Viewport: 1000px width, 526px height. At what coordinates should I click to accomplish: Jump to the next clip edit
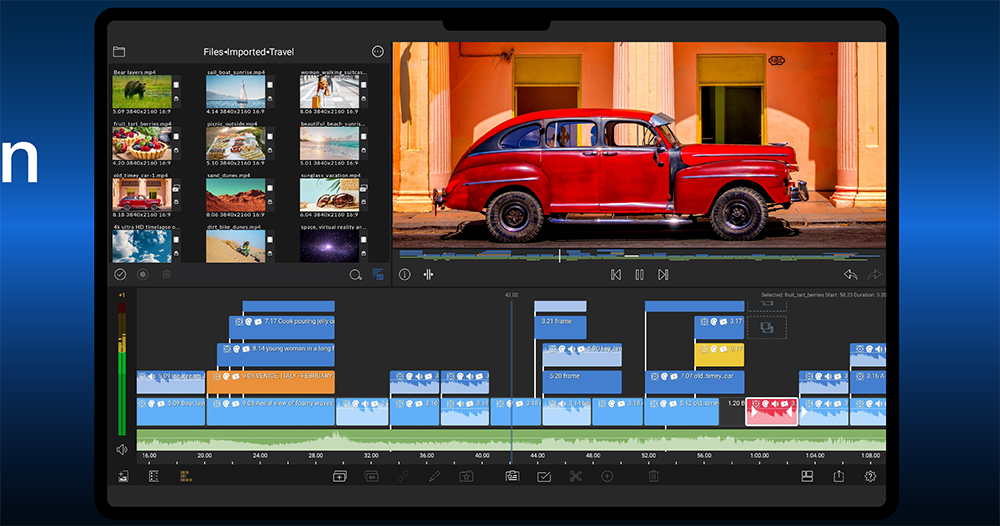point(663,274)
